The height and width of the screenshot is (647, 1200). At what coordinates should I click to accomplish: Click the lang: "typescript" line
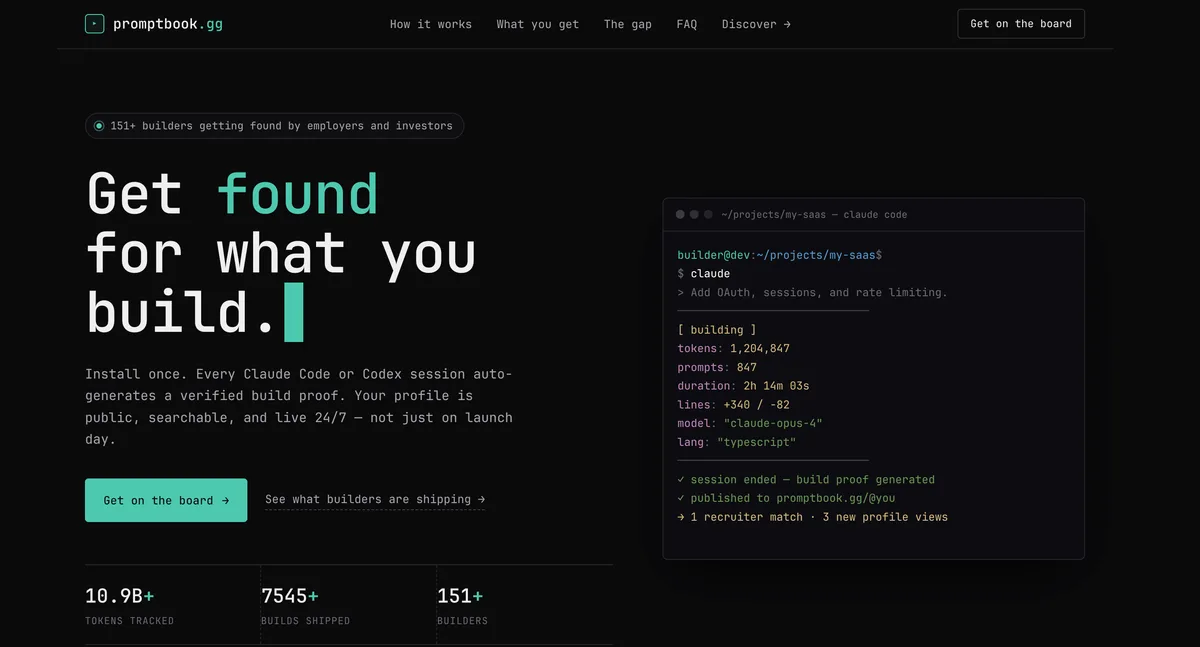(x=737, y=442)
